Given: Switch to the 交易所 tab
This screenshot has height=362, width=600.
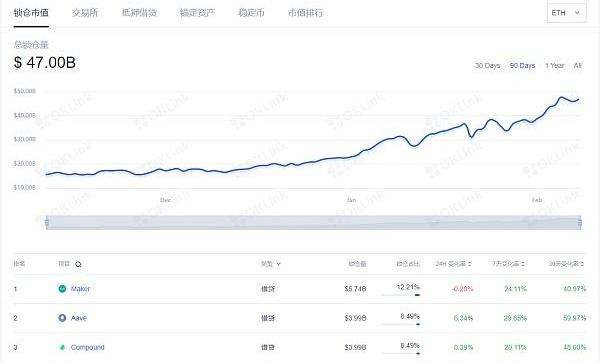Looking at the screenshot, I should coord(85,13).
